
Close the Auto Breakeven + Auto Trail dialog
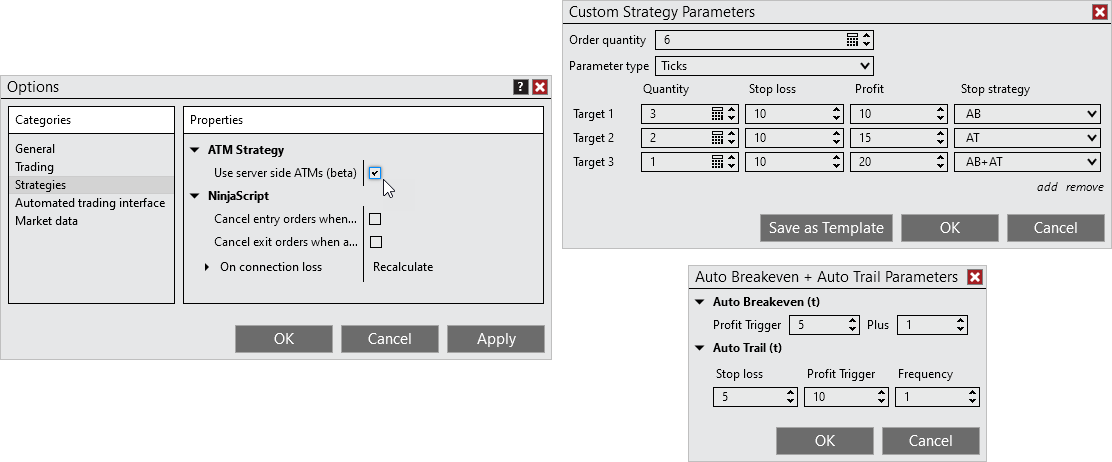tap(976, 277)
